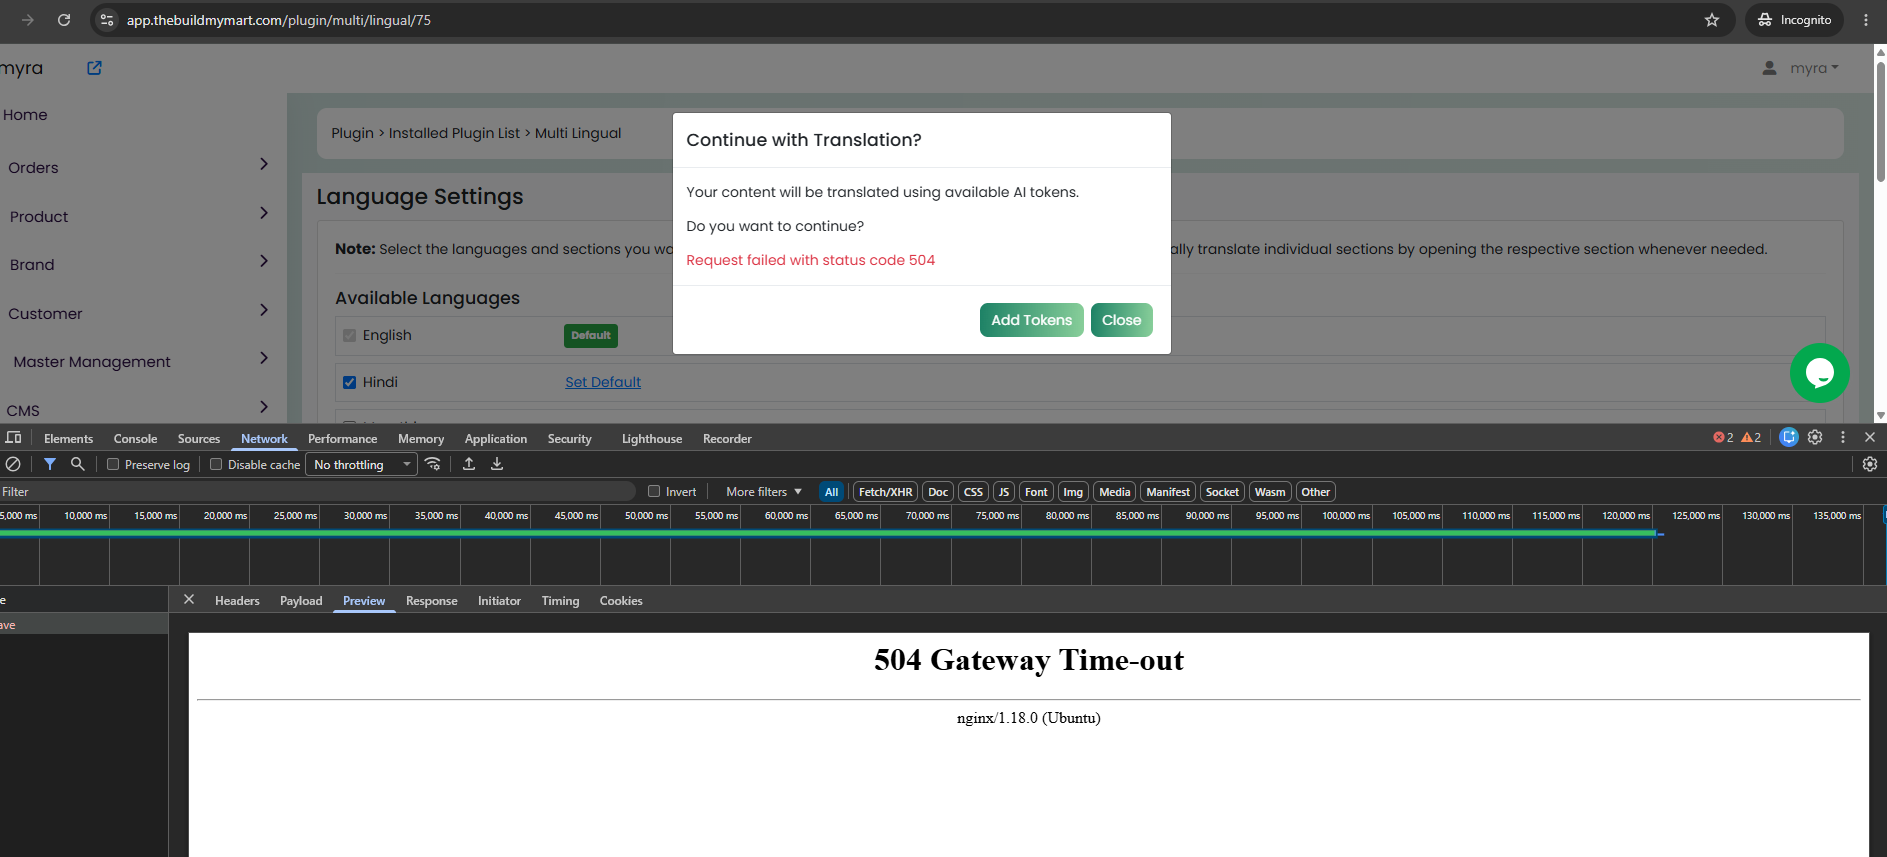This screenshot has height=857, width=1887.
Task: Open DevTools customize three-dot menu
Action: (1843, 437)
